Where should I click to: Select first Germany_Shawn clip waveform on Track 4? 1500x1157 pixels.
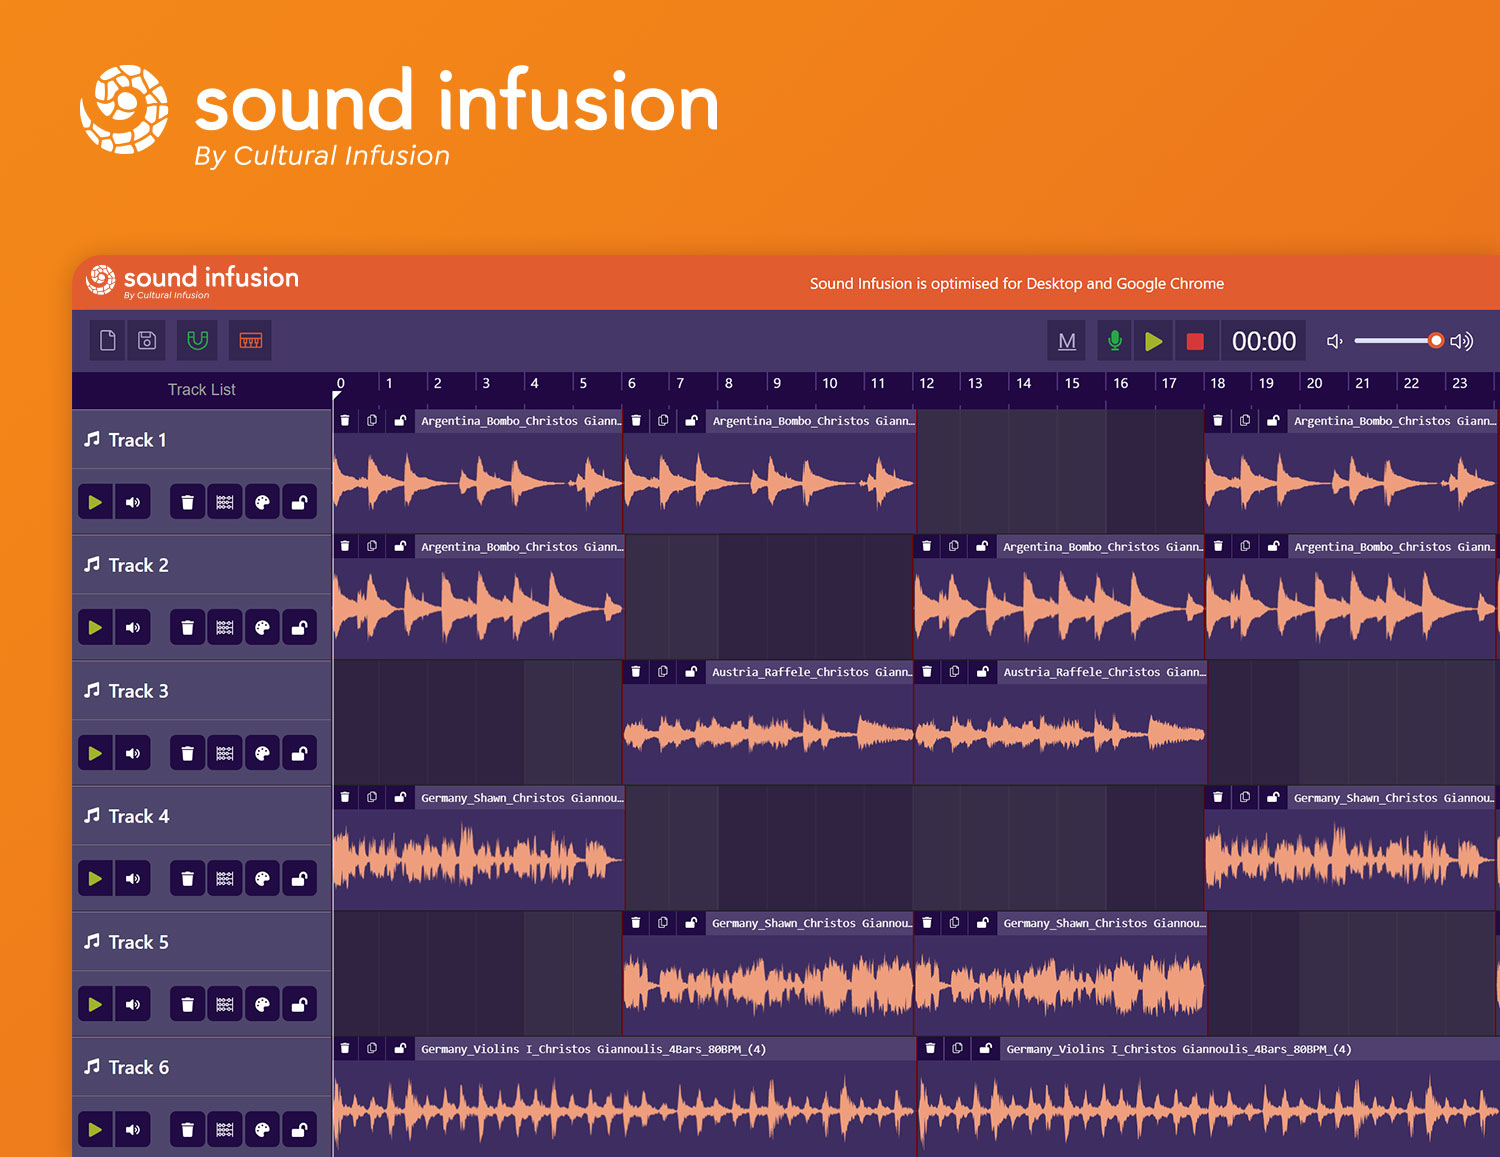tap(478, 859)
